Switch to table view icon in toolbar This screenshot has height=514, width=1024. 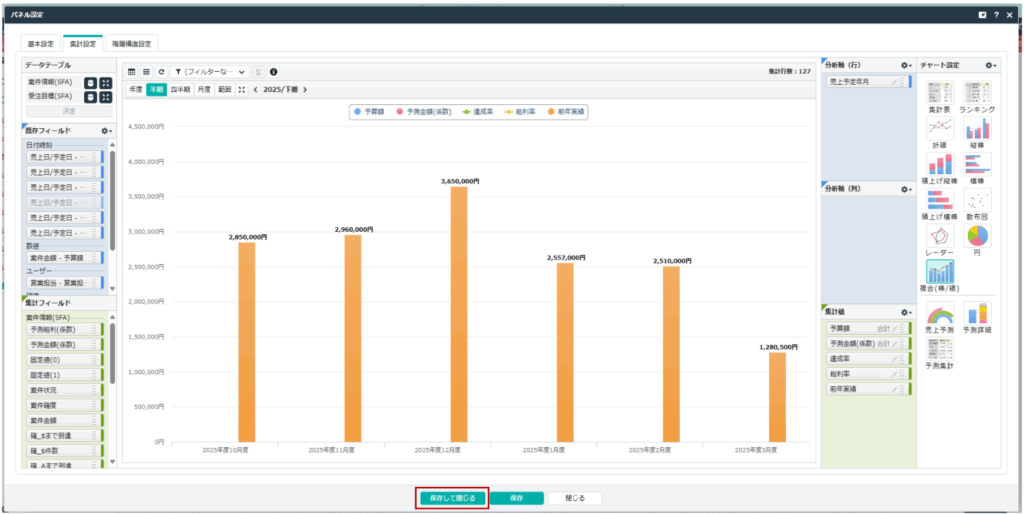[x=132, y=72]
